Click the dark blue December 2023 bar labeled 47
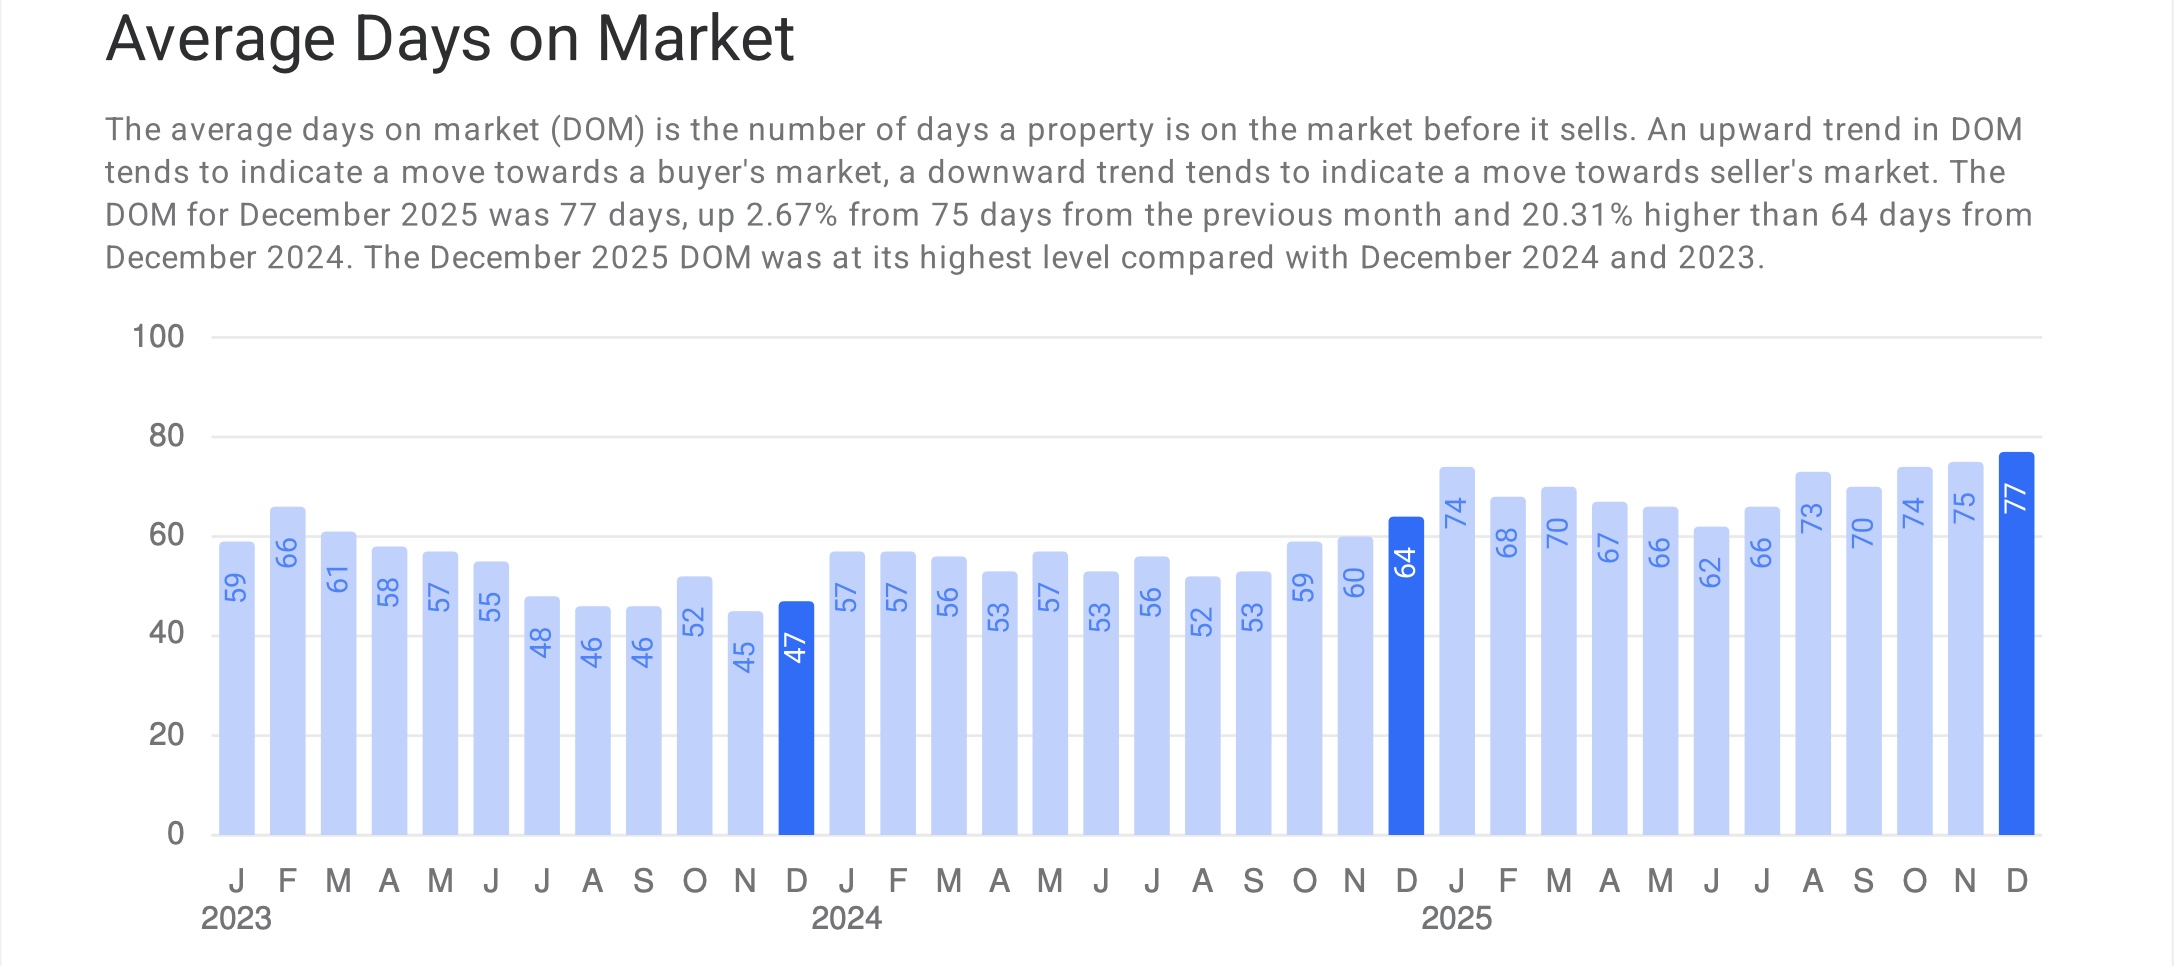 [x=796, y=719]
